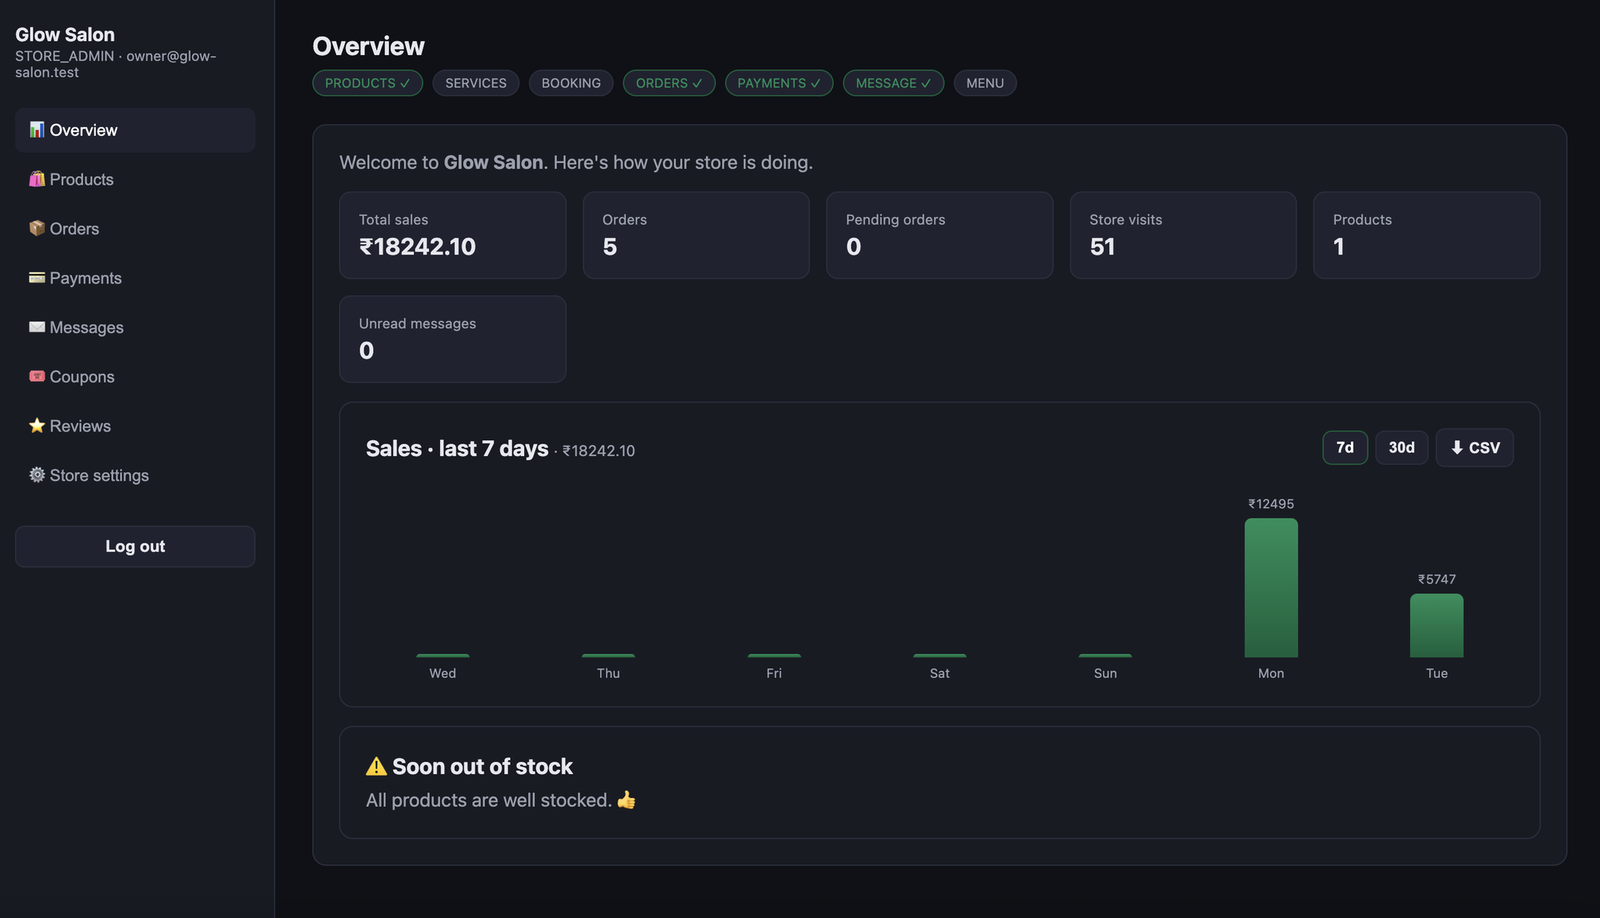Open Reviews in the sidebar
Image resolution: width=1600 pixels, height=918 pixels.
135,426
